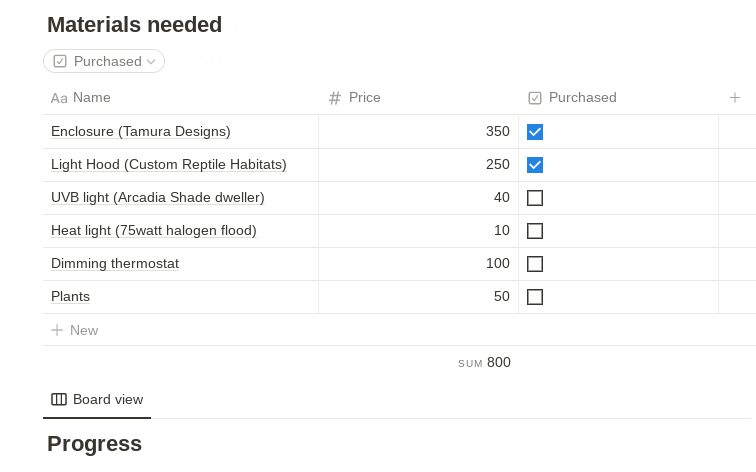This screenshot has height=472, width=756.
Task: Mark Plants as purchased
Action: [x=535, y=297]
